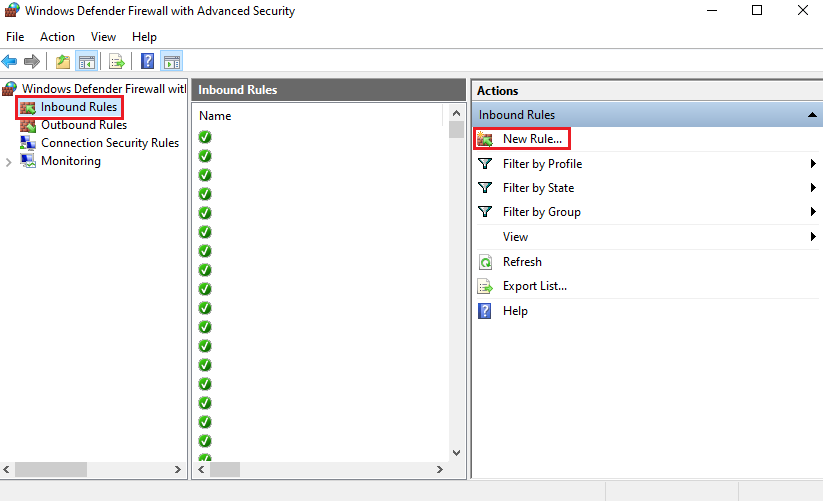Expand the Monitoring tree node chevron
Viewport: 823px width, 501px height.
coord(8,163)
